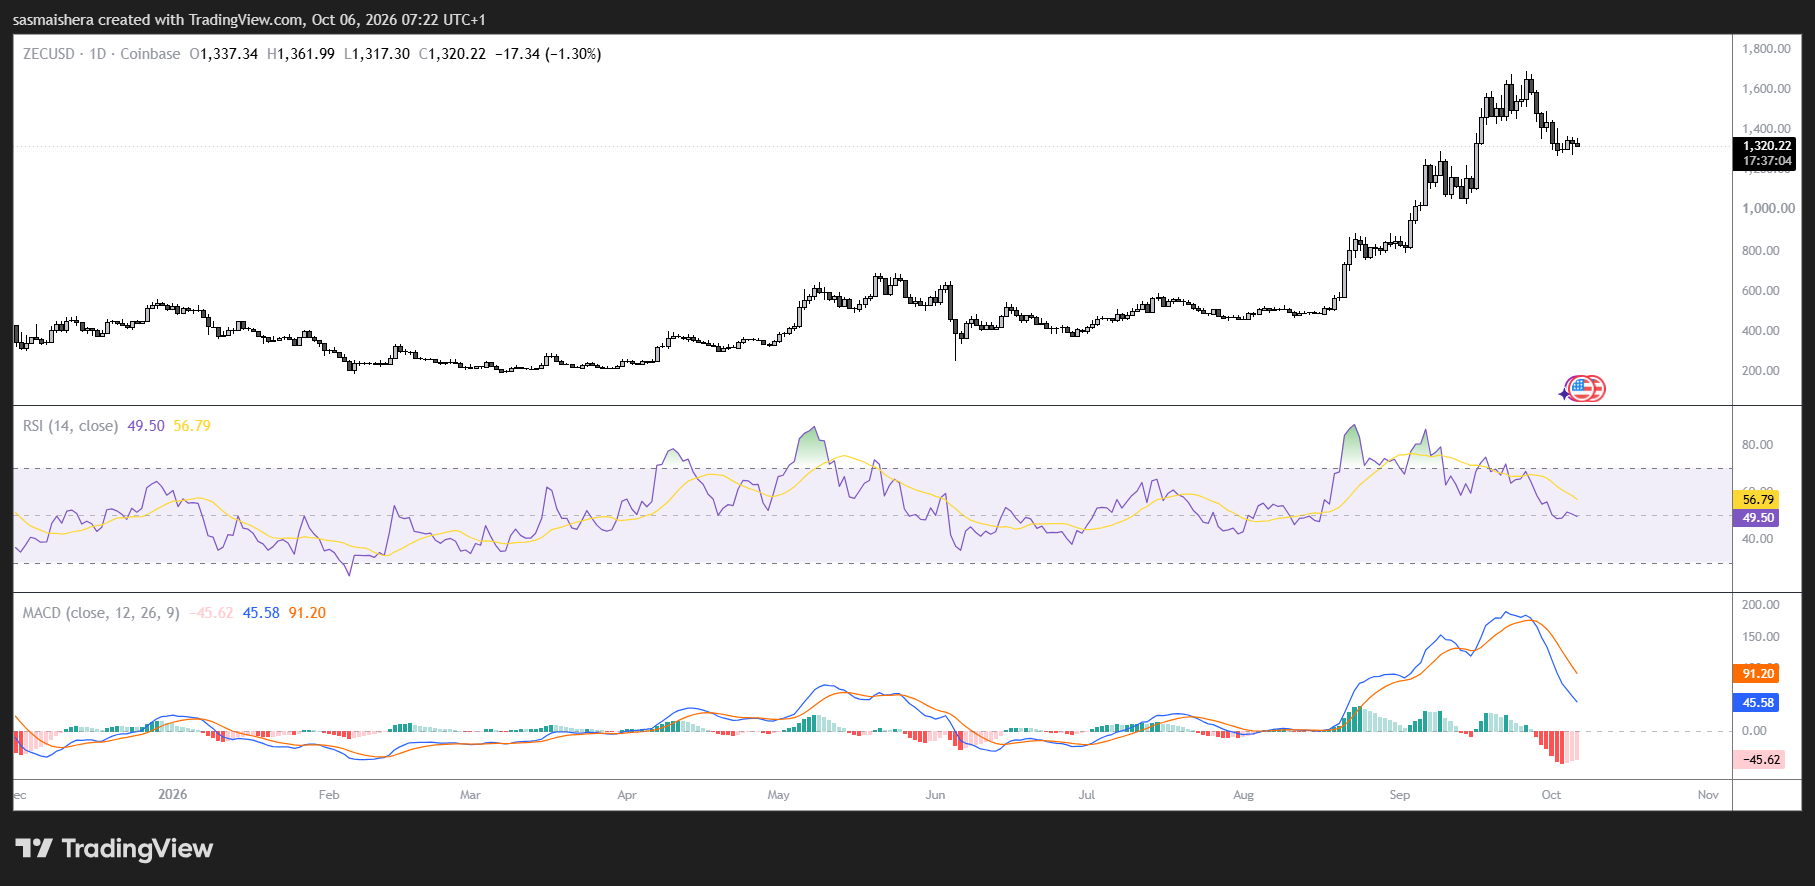Click the purple RSI legend value 49.50
The height and width of the screenshot is (886, 1815).
coord(146,426)
